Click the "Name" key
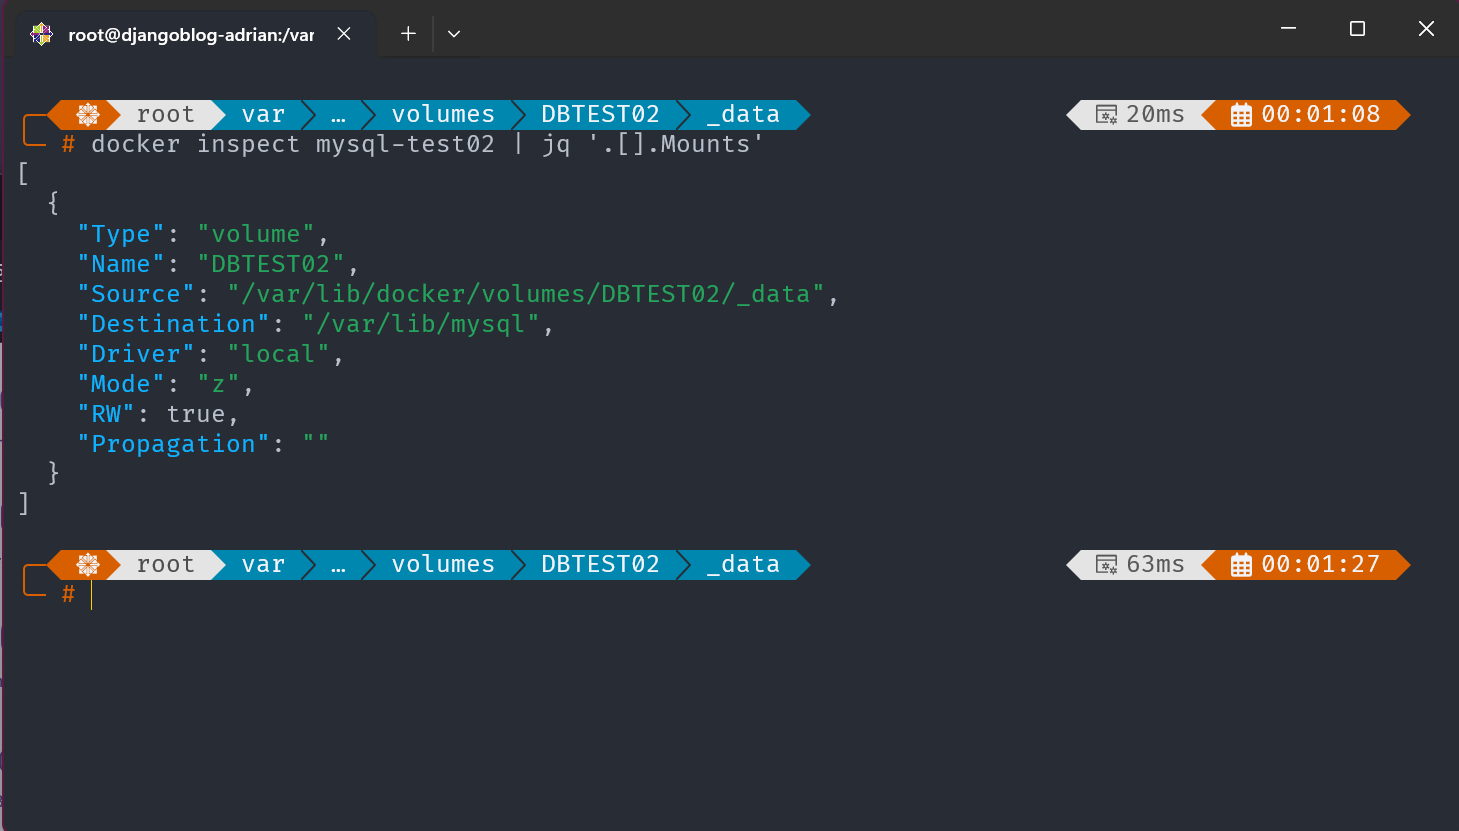Viewport: 1459px width, 831px height. tap(121, 264)
